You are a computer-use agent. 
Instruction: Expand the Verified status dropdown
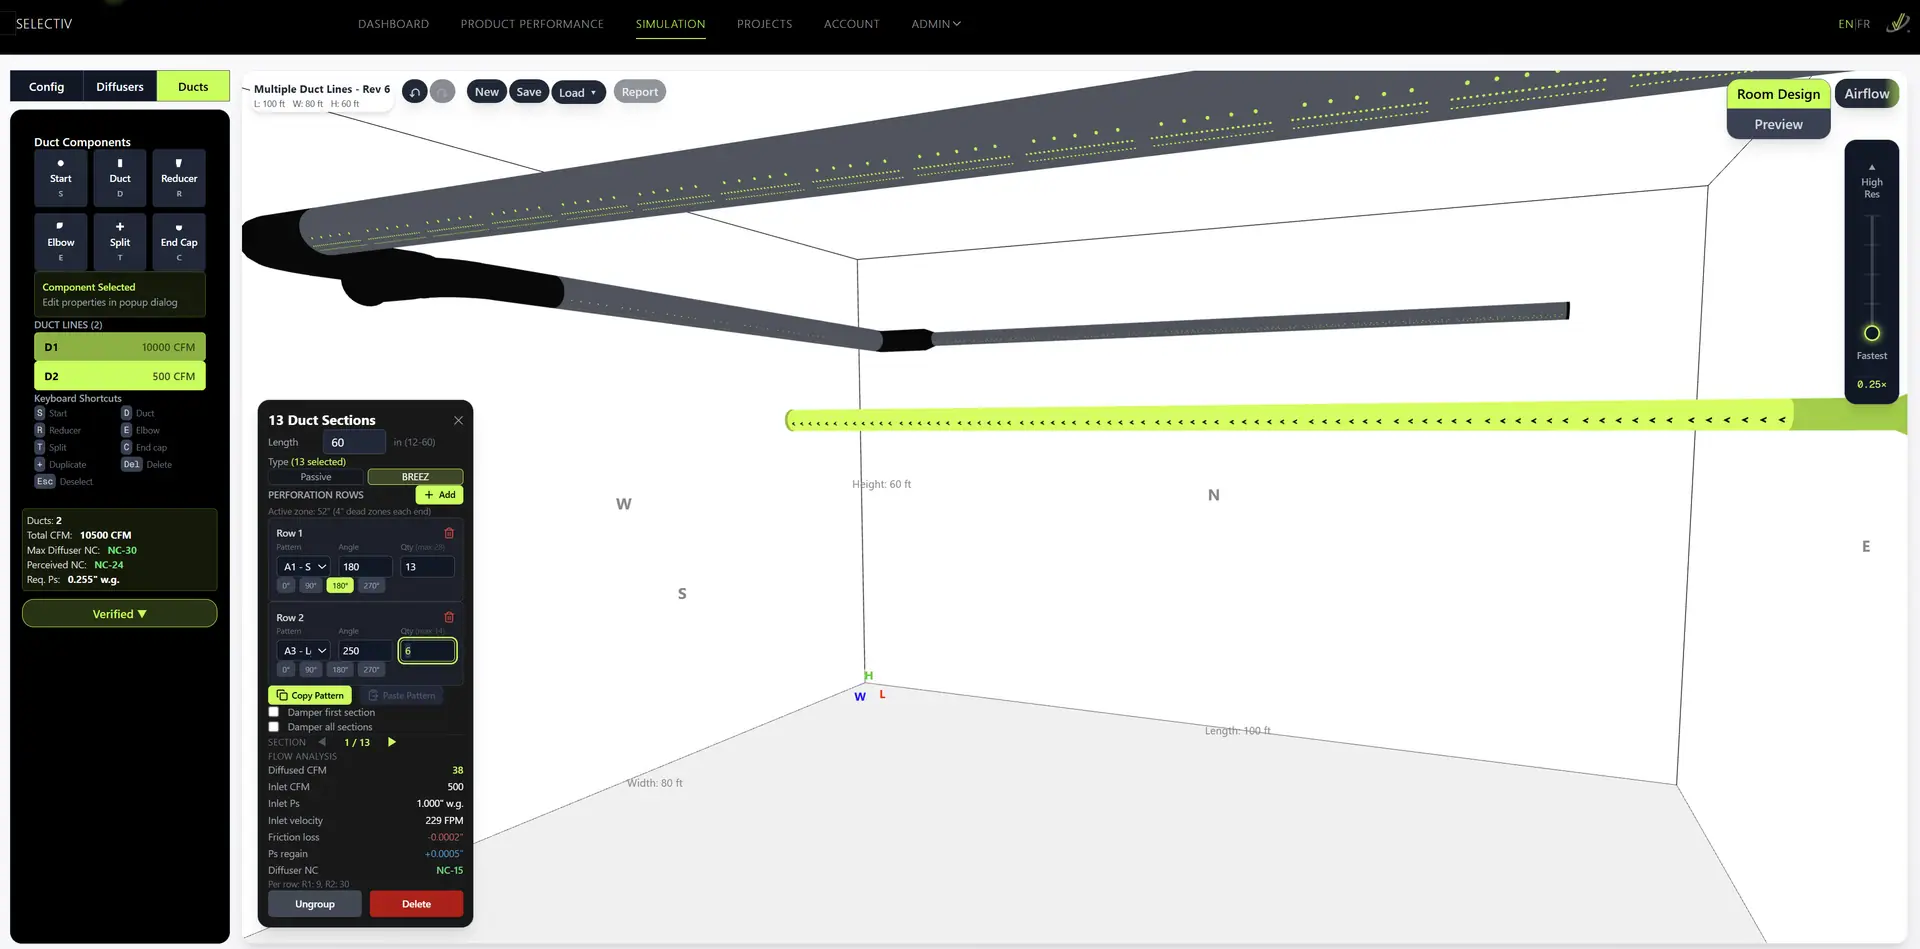click(x=120, y=614)
